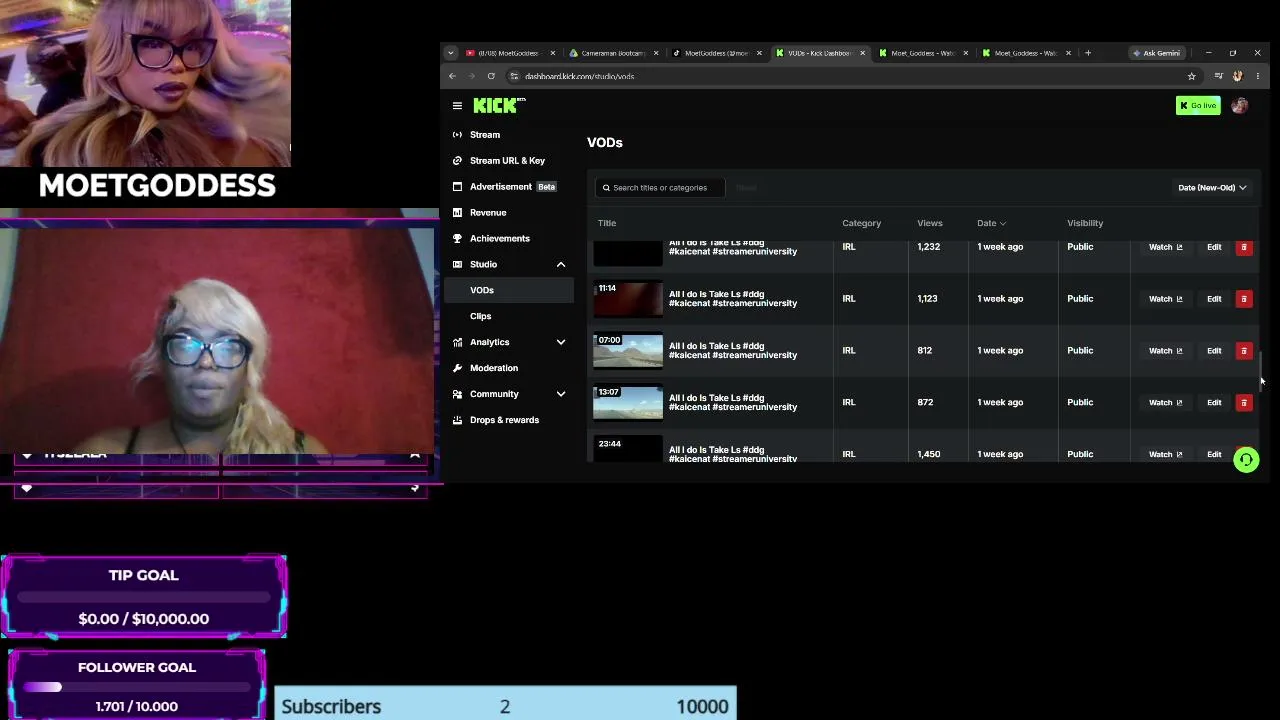Open the 13:07 VOD thumbnail
The width and height of the screenshot is (1280, 720).
pyautogui.click(x=628, y=402)
